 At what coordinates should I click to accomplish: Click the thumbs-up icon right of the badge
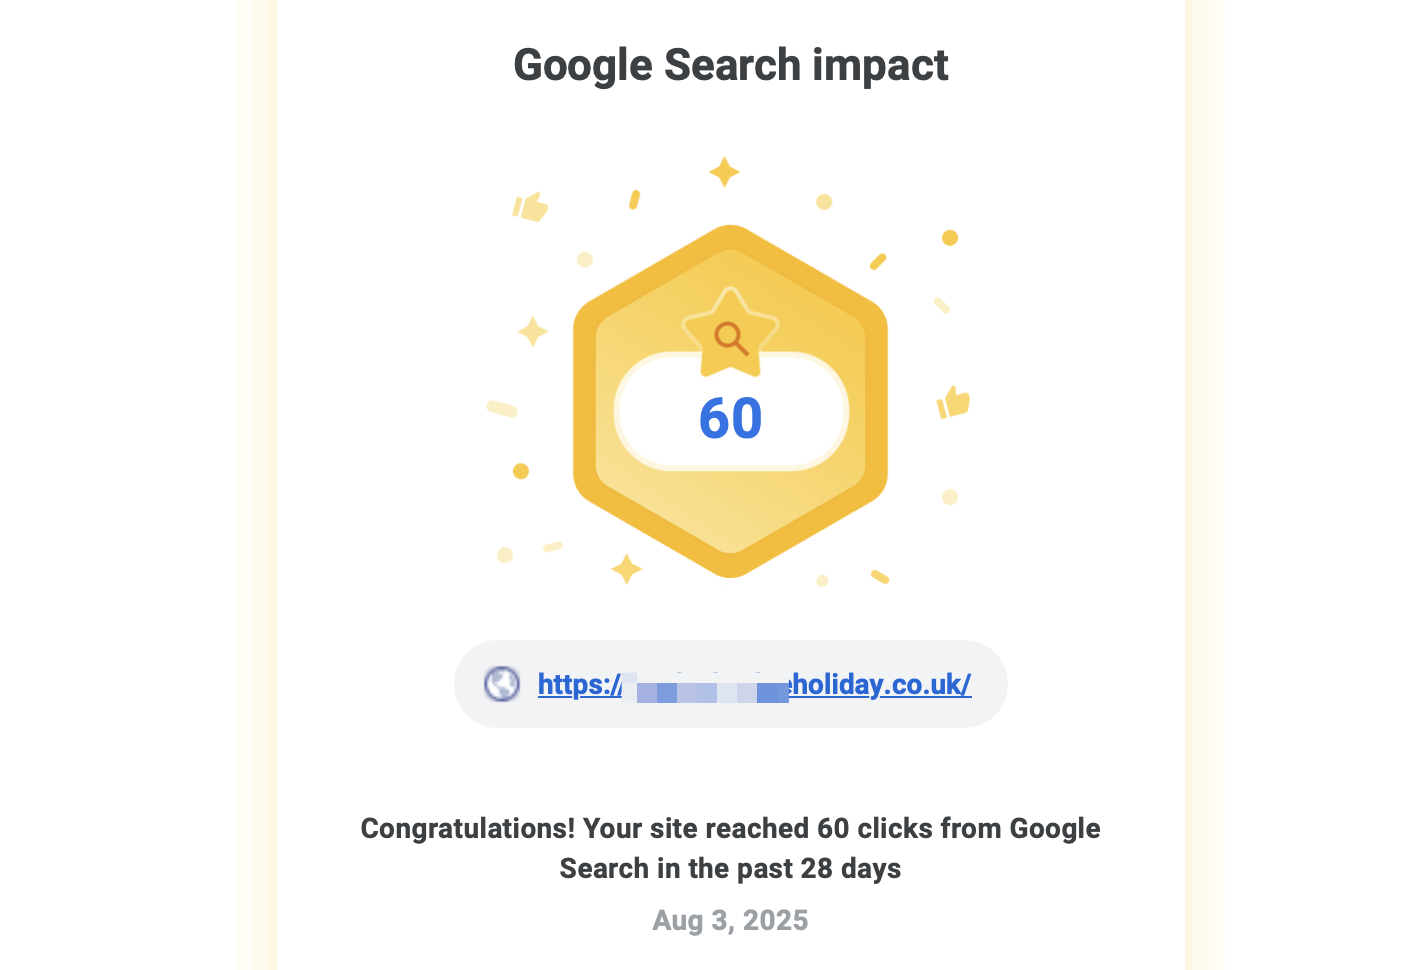pyautogui.click(x=953, y=402)
